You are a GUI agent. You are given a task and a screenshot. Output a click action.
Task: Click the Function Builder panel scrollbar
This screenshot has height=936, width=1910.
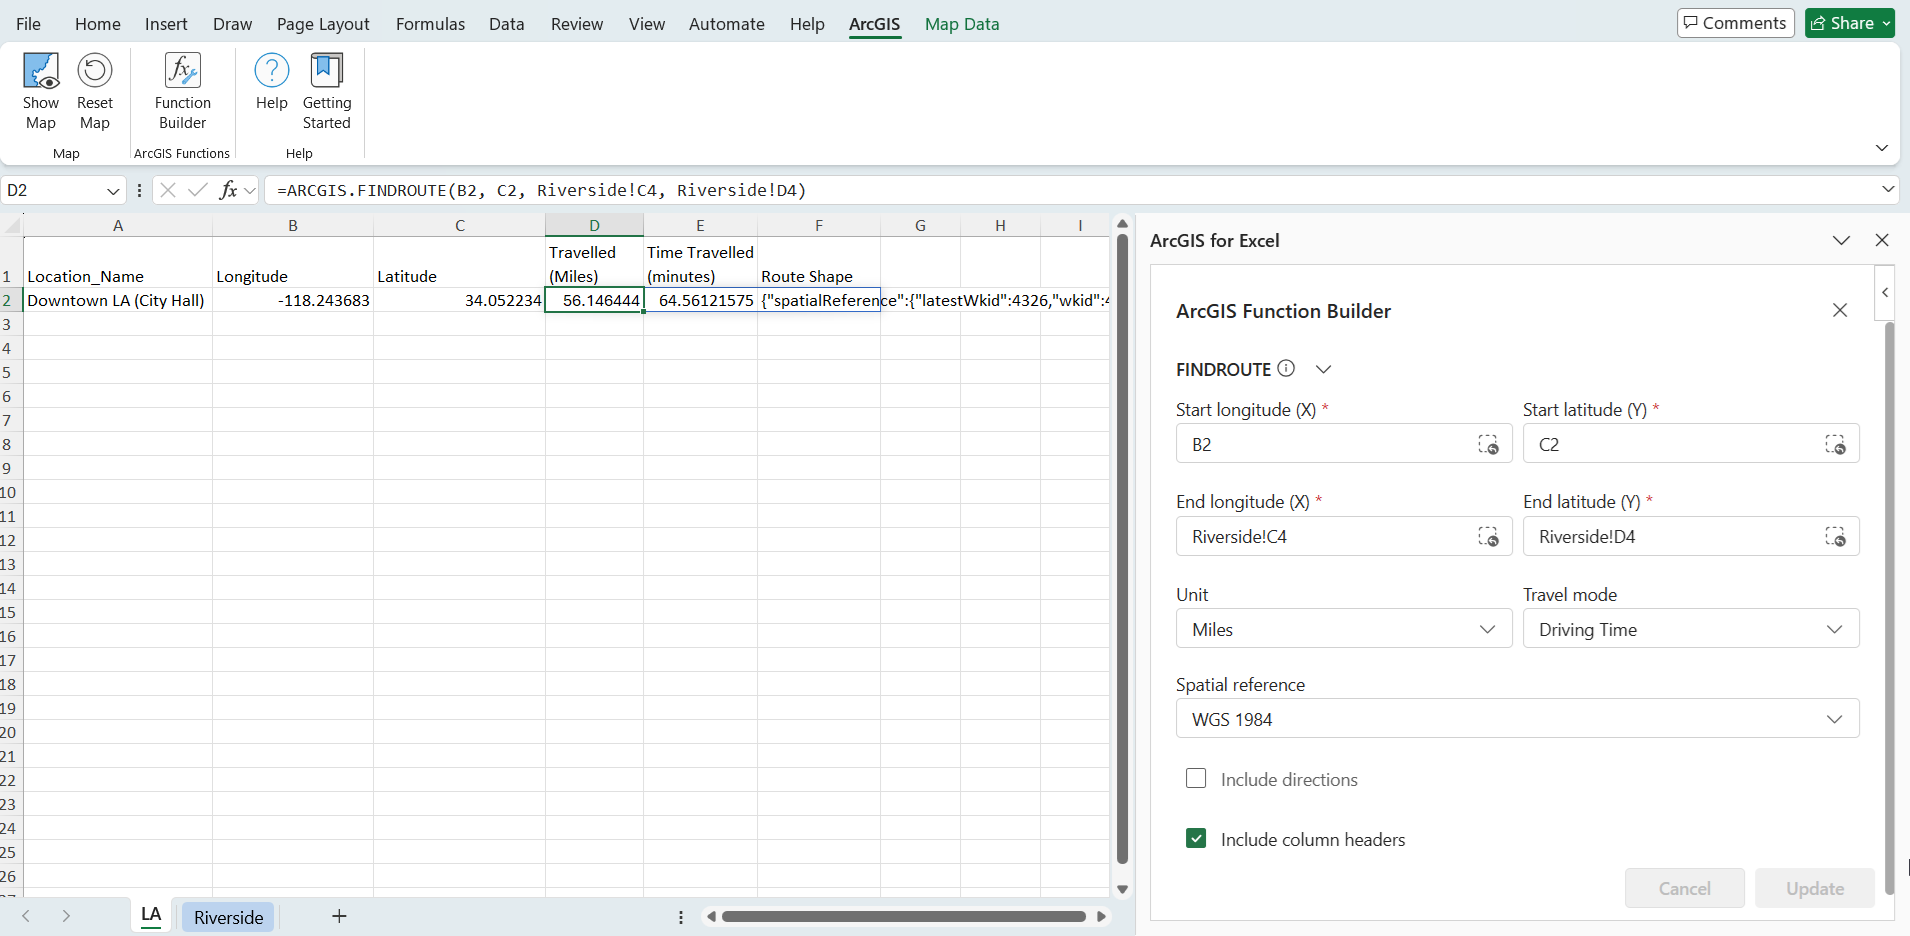point(1889,608)
